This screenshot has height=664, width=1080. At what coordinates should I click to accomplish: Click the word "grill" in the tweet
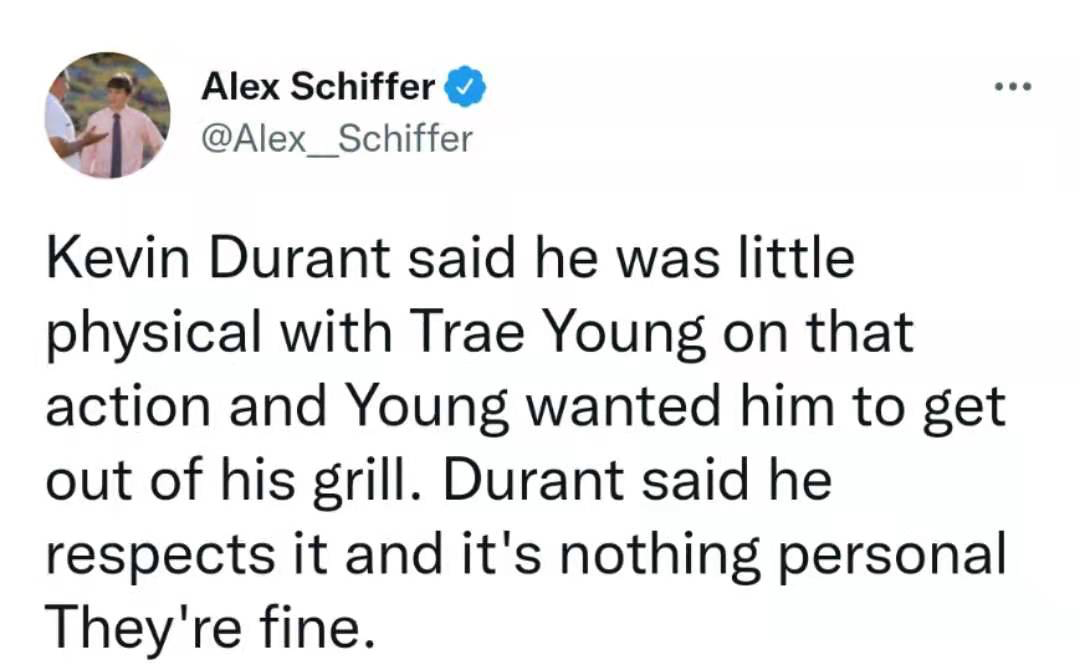tap(365, 482)
